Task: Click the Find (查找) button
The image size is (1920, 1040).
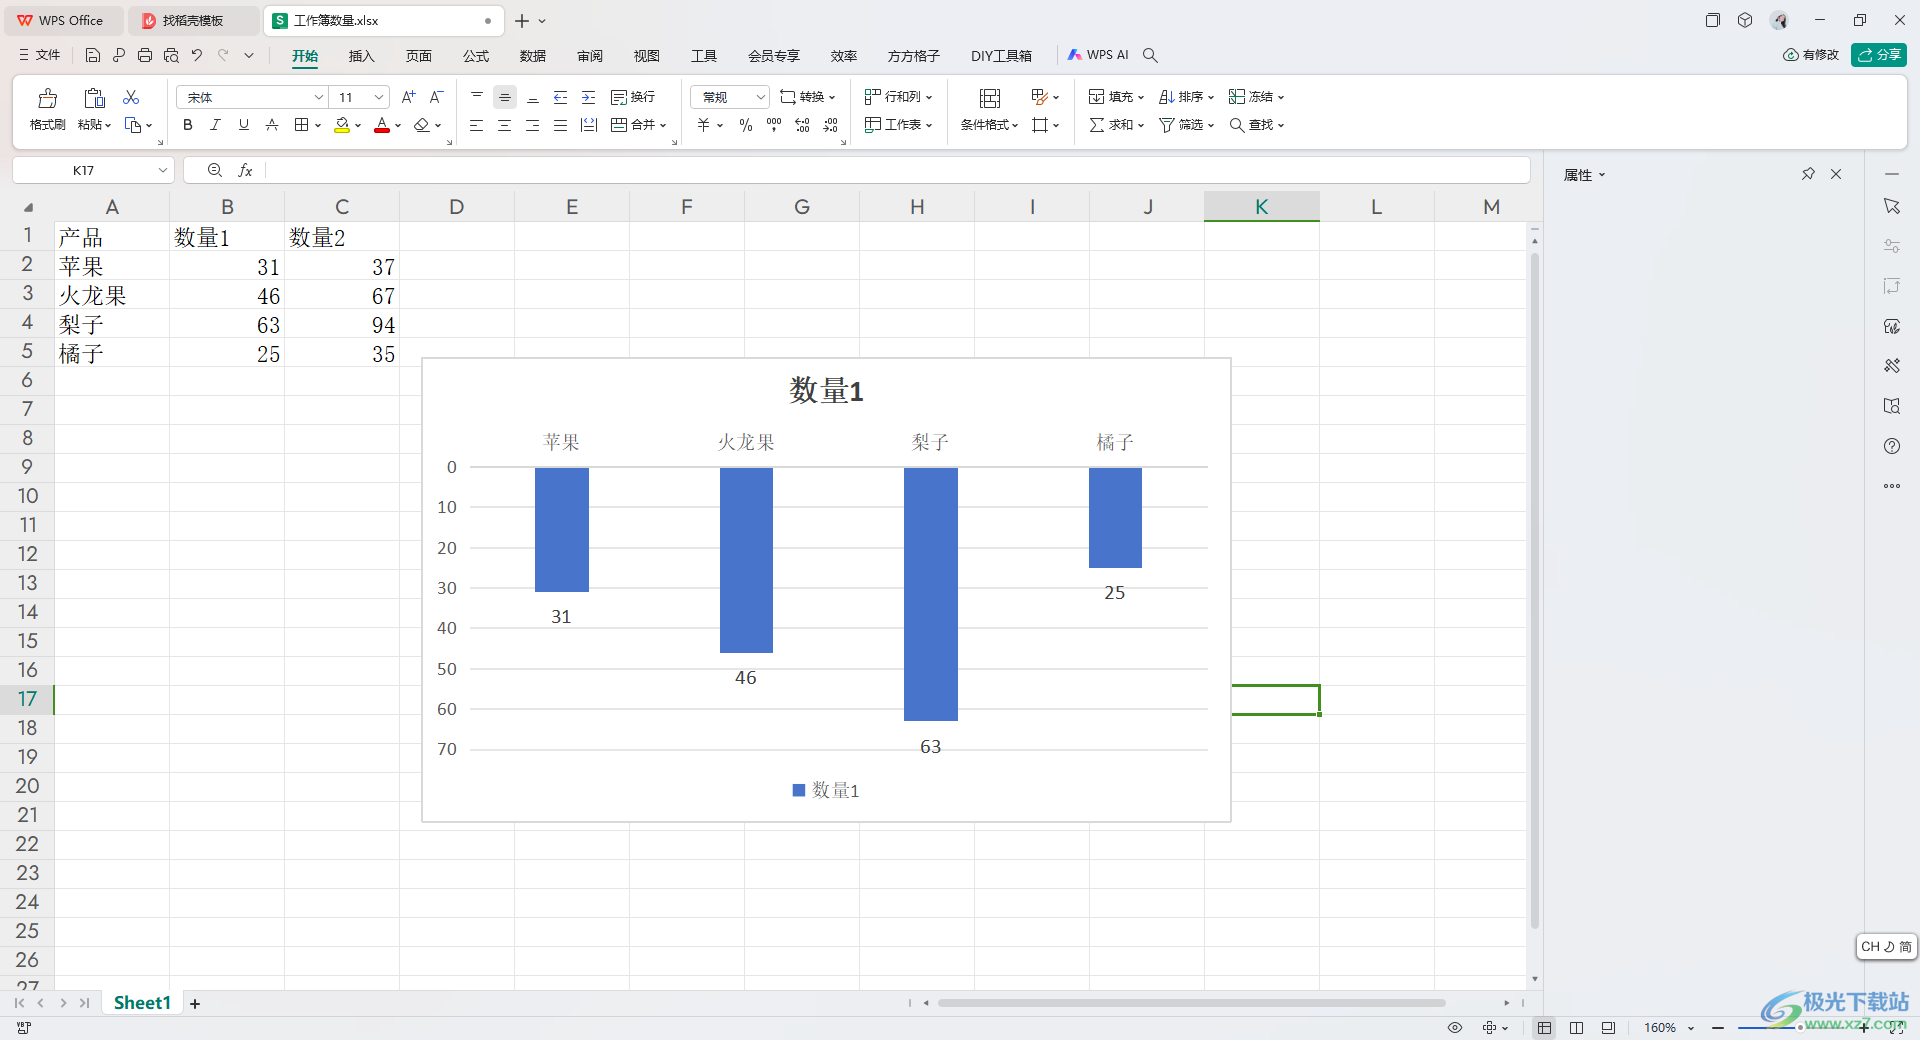Action: coord(1256,125)
